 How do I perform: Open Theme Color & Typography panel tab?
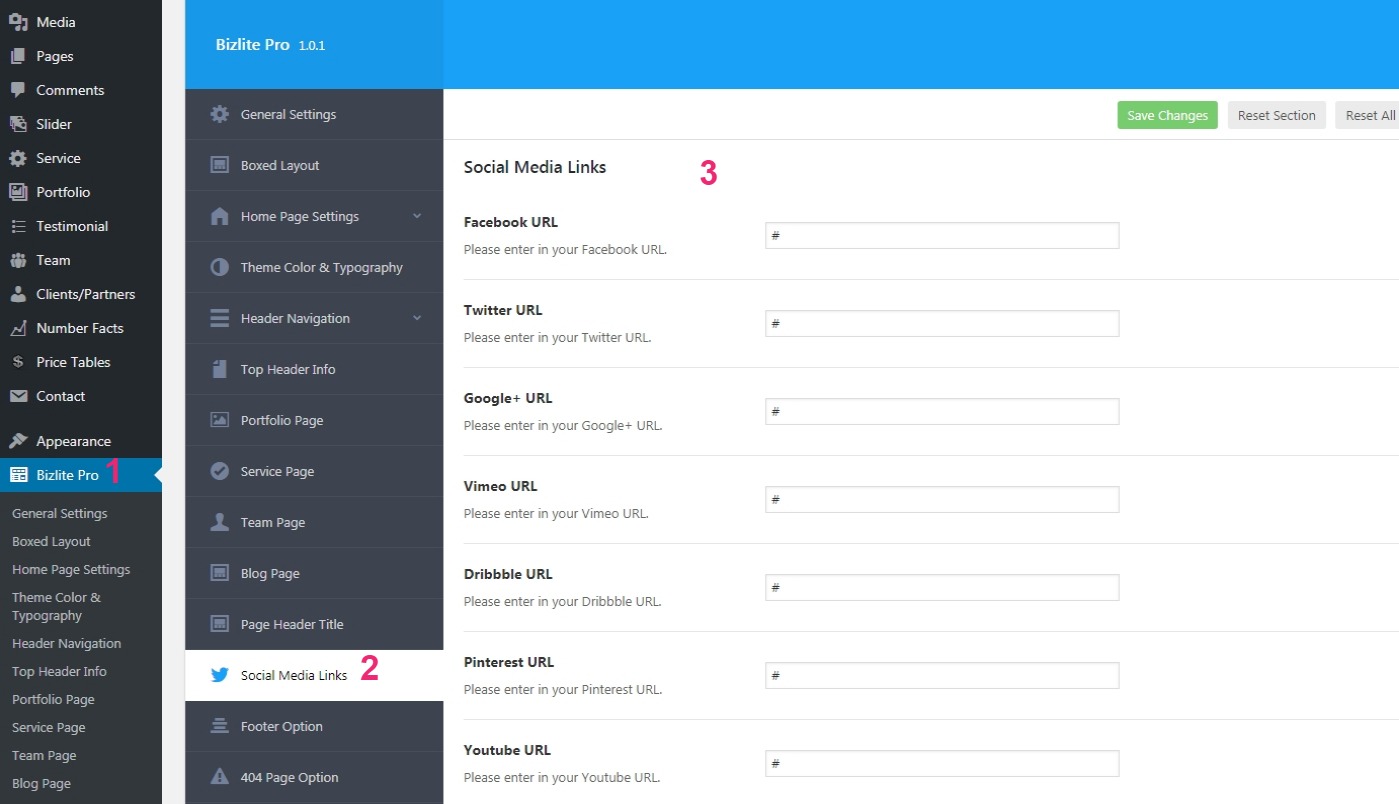(x=314, y=267)
